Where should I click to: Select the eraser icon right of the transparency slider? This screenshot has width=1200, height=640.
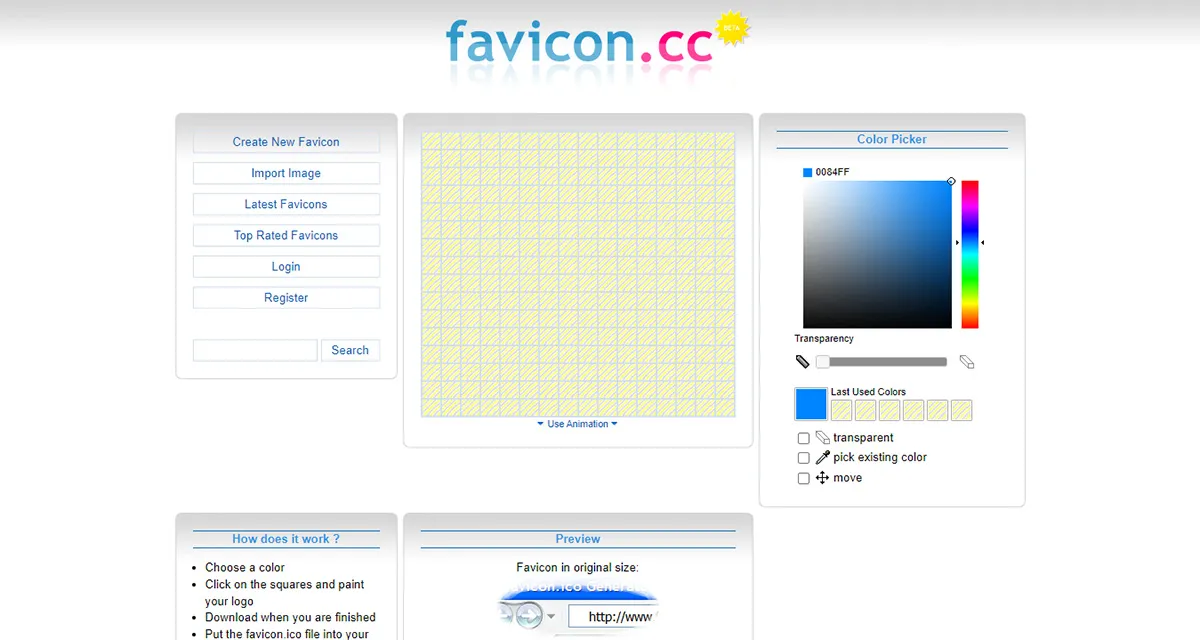pyautogui.click(x=967, y=362)
